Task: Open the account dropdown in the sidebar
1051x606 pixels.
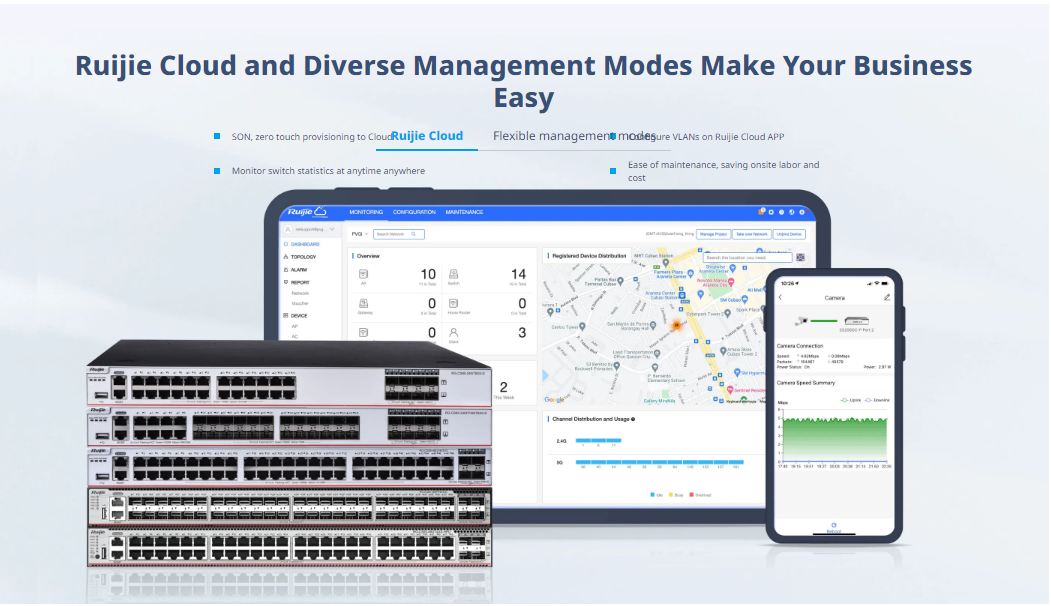Action: [310, 230]
